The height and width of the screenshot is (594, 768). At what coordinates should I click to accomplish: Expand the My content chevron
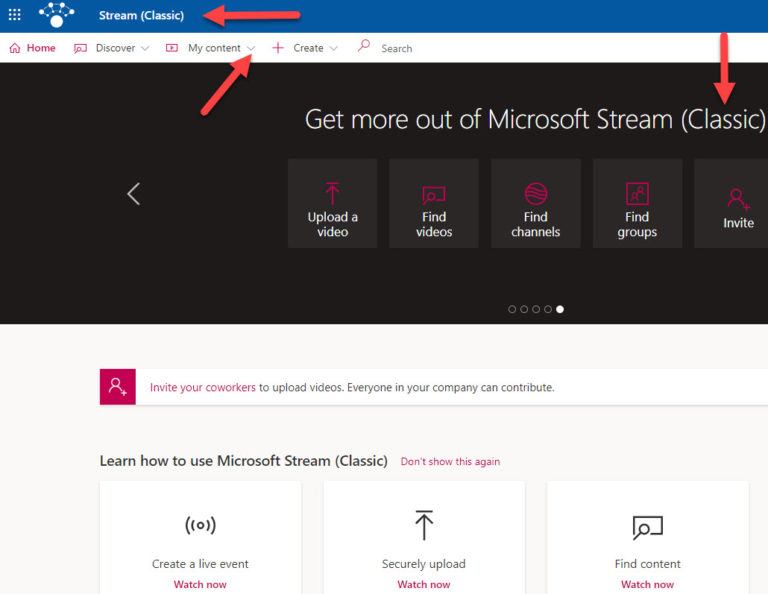click(251, 48)
